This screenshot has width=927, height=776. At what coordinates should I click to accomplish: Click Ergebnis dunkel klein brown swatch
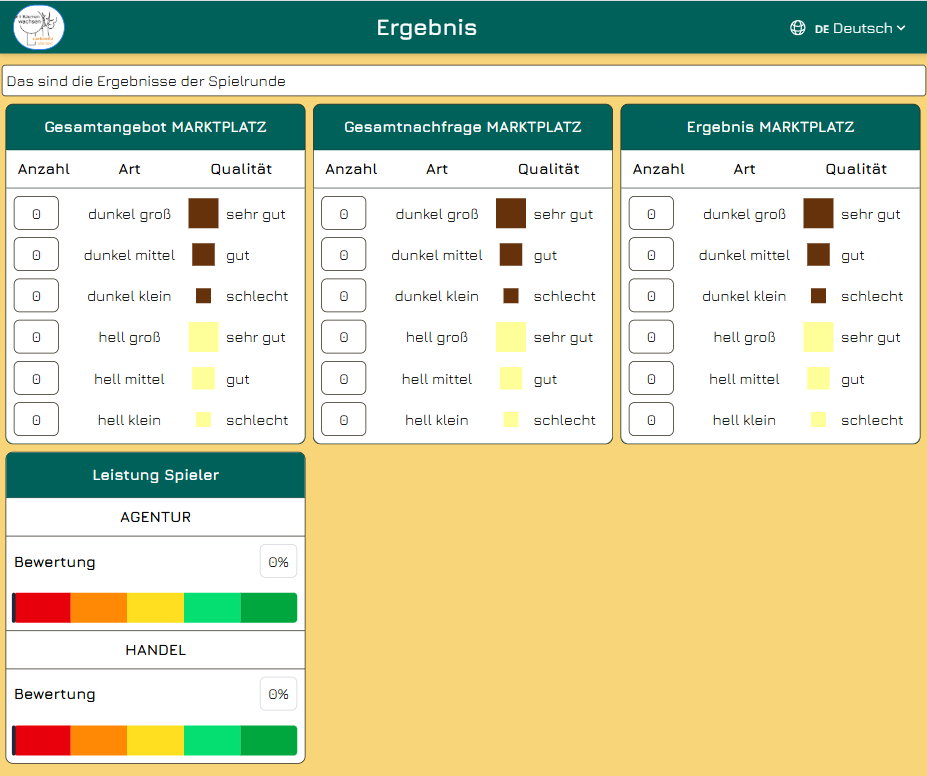coord(818,296)
